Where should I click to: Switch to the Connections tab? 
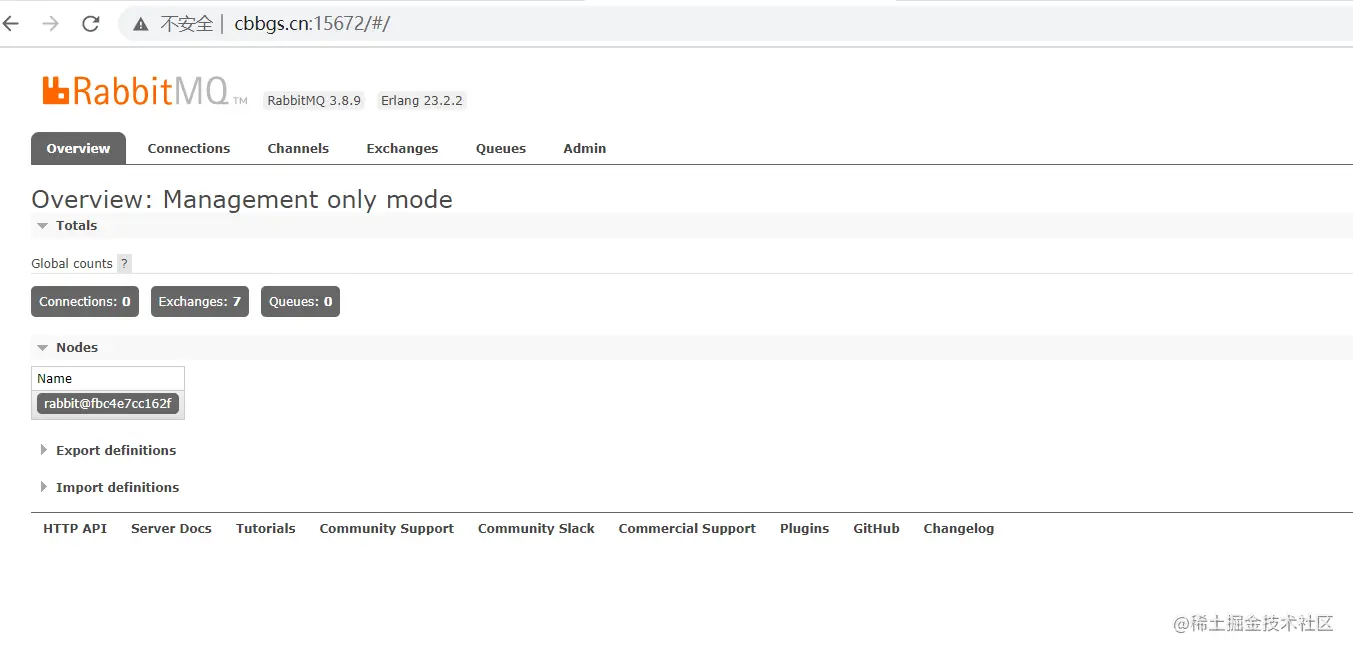(x=189, y=148)
